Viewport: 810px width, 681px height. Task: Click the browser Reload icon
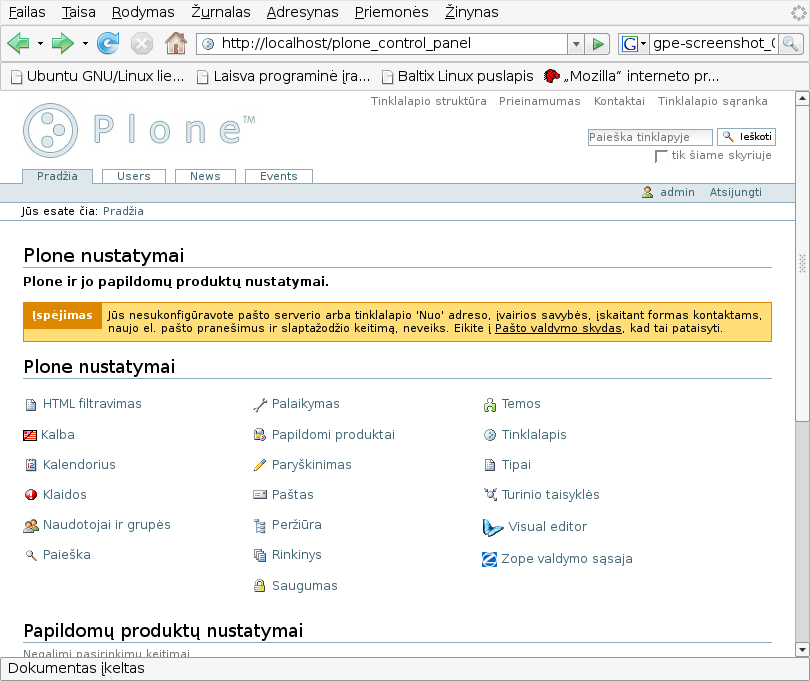tap(108, 44)
